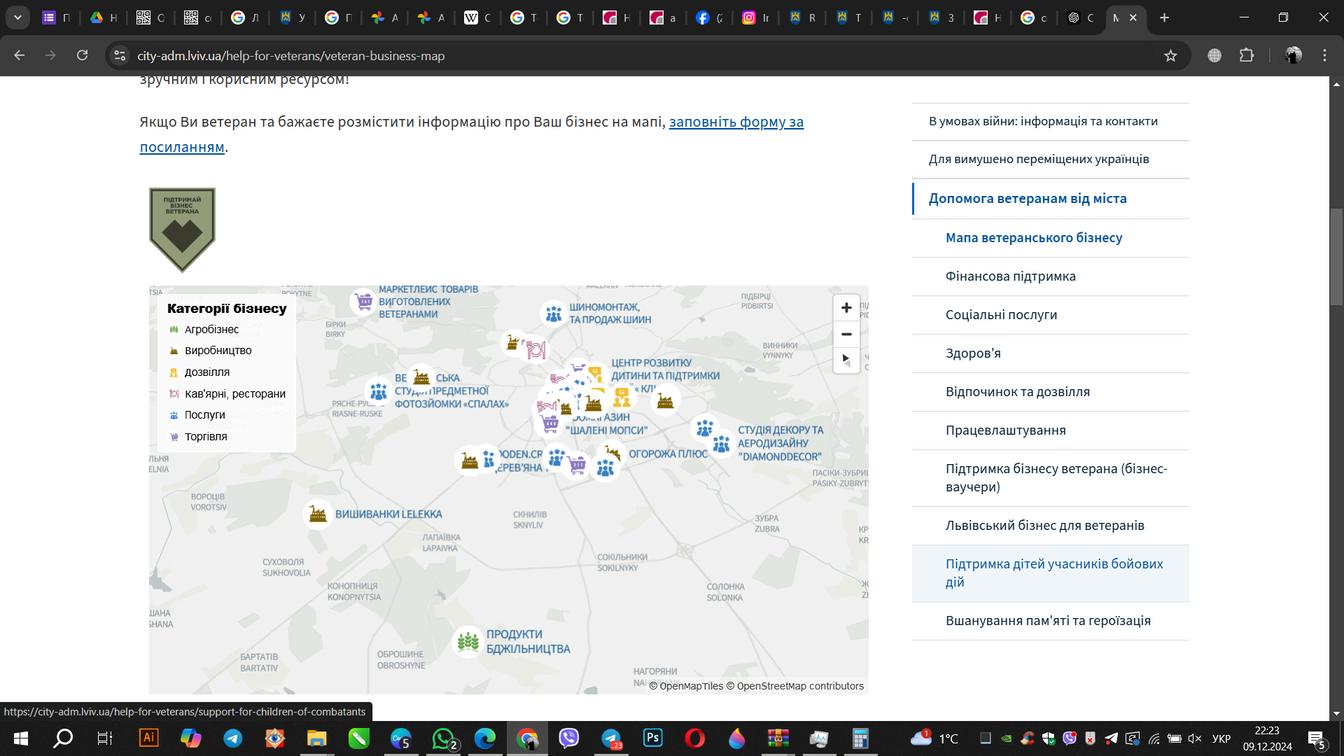Screen dimensions: 1344x756
Task: Click the page vertical scrollbar thumb
Action: (x=1336, y=257)
